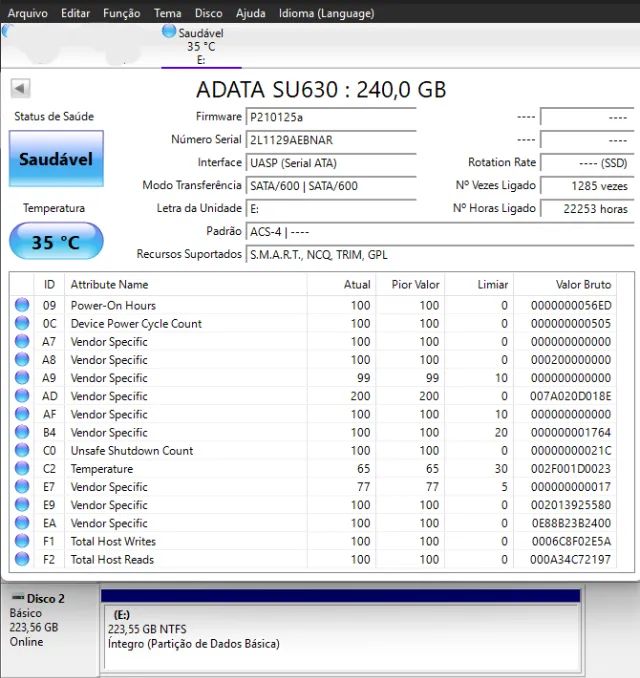Image resolution: width=640 pixels, height=678 pixels.
Task: Click the Interface field UASP (Serial ATA)
Action: (331, 163)
